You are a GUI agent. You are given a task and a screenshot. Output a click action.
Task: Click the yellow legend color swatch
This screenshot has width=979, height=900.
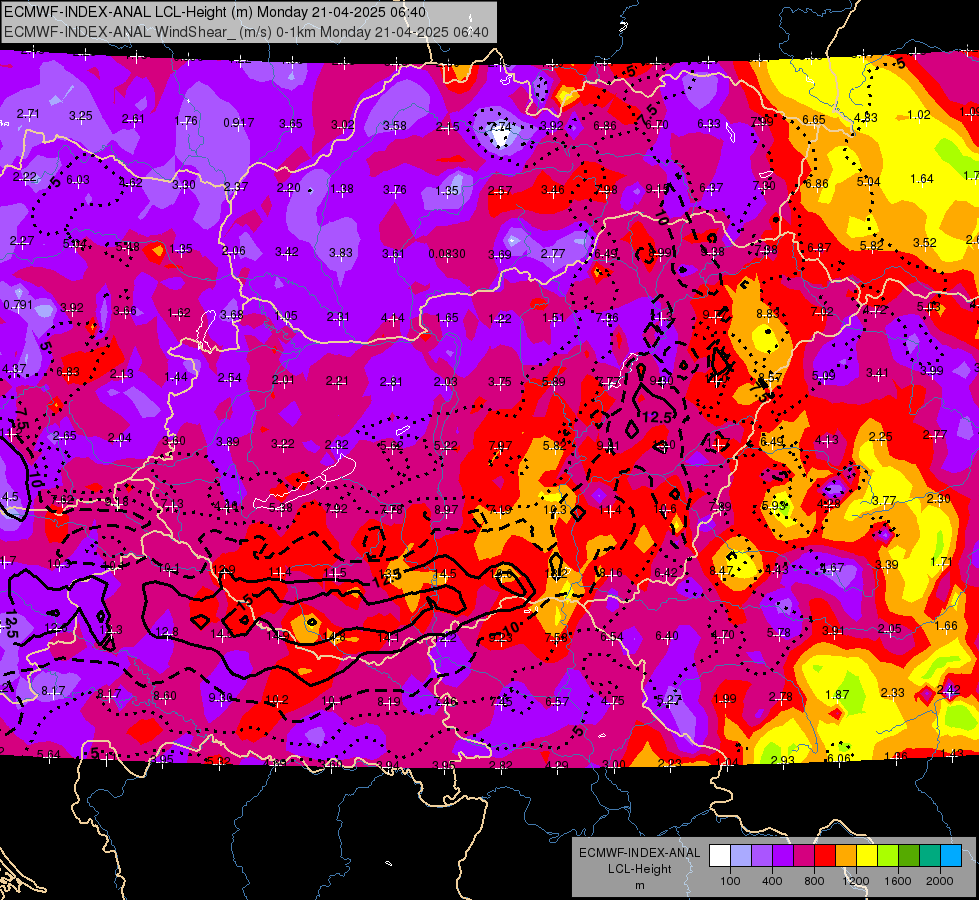(x=867, y=856)
